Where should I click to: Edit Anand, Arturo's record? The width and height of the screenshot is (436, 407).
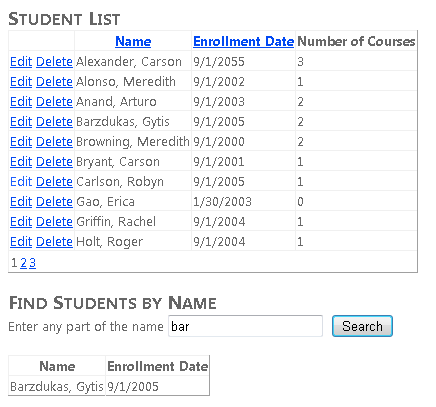21,102
